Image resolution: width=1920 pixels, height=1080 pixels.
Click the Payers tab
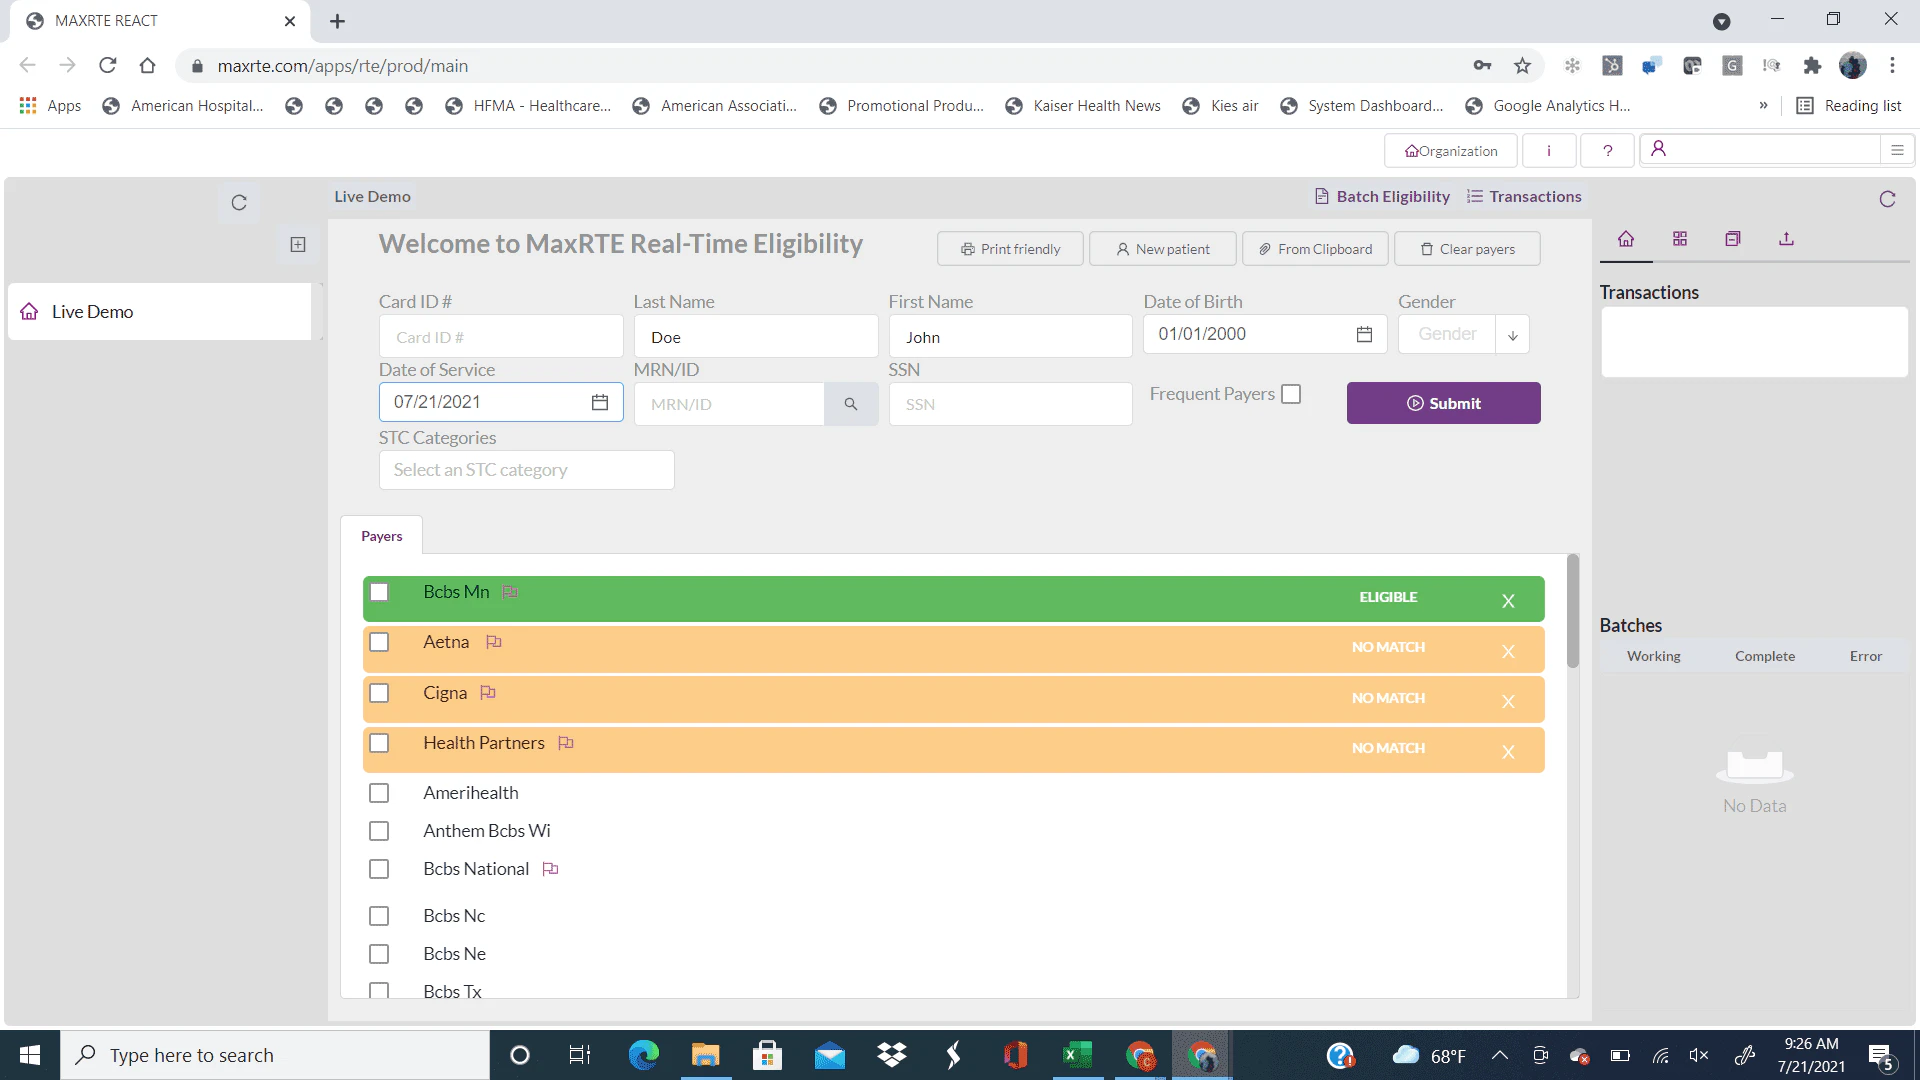pyautogui.click(x=380, y=535)
